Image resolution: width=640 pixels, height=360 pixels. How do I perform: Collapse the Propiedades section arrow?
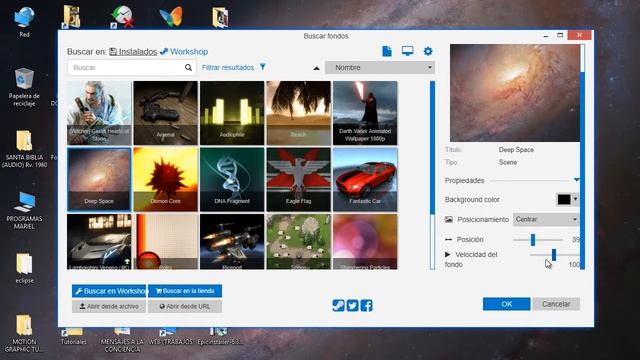click(x=576, y=180)
